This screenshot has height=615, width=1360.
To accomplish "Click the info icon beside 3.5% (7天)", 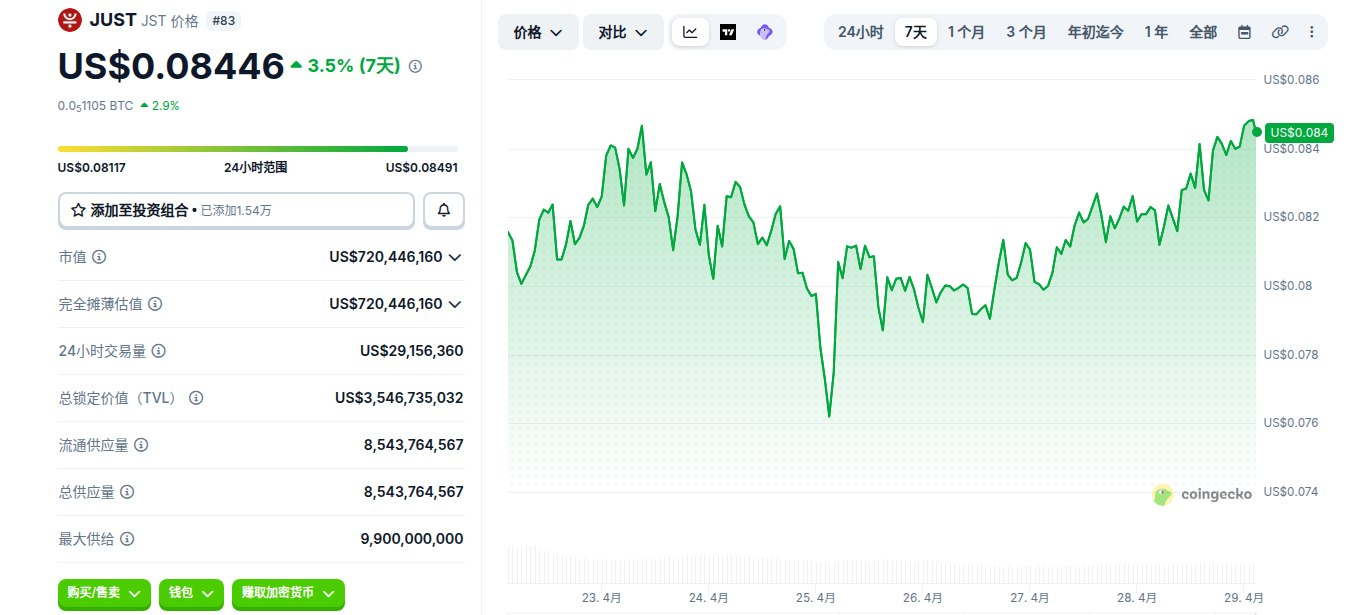I will click(x=416, y=66).
